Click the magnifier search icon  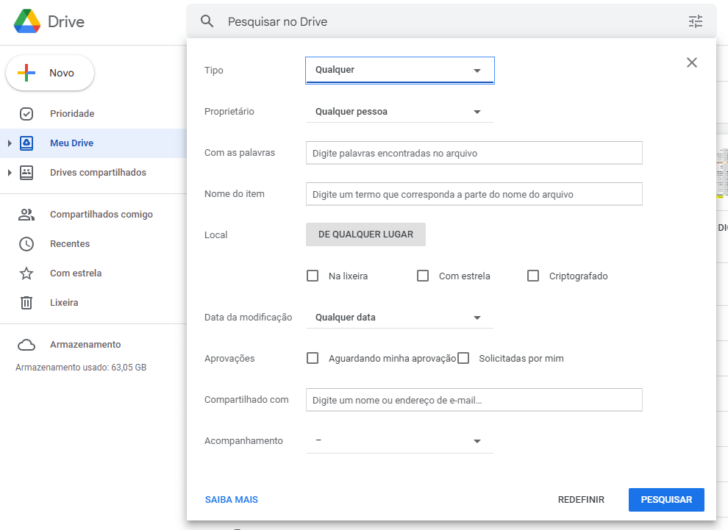[x=207, y=21]
